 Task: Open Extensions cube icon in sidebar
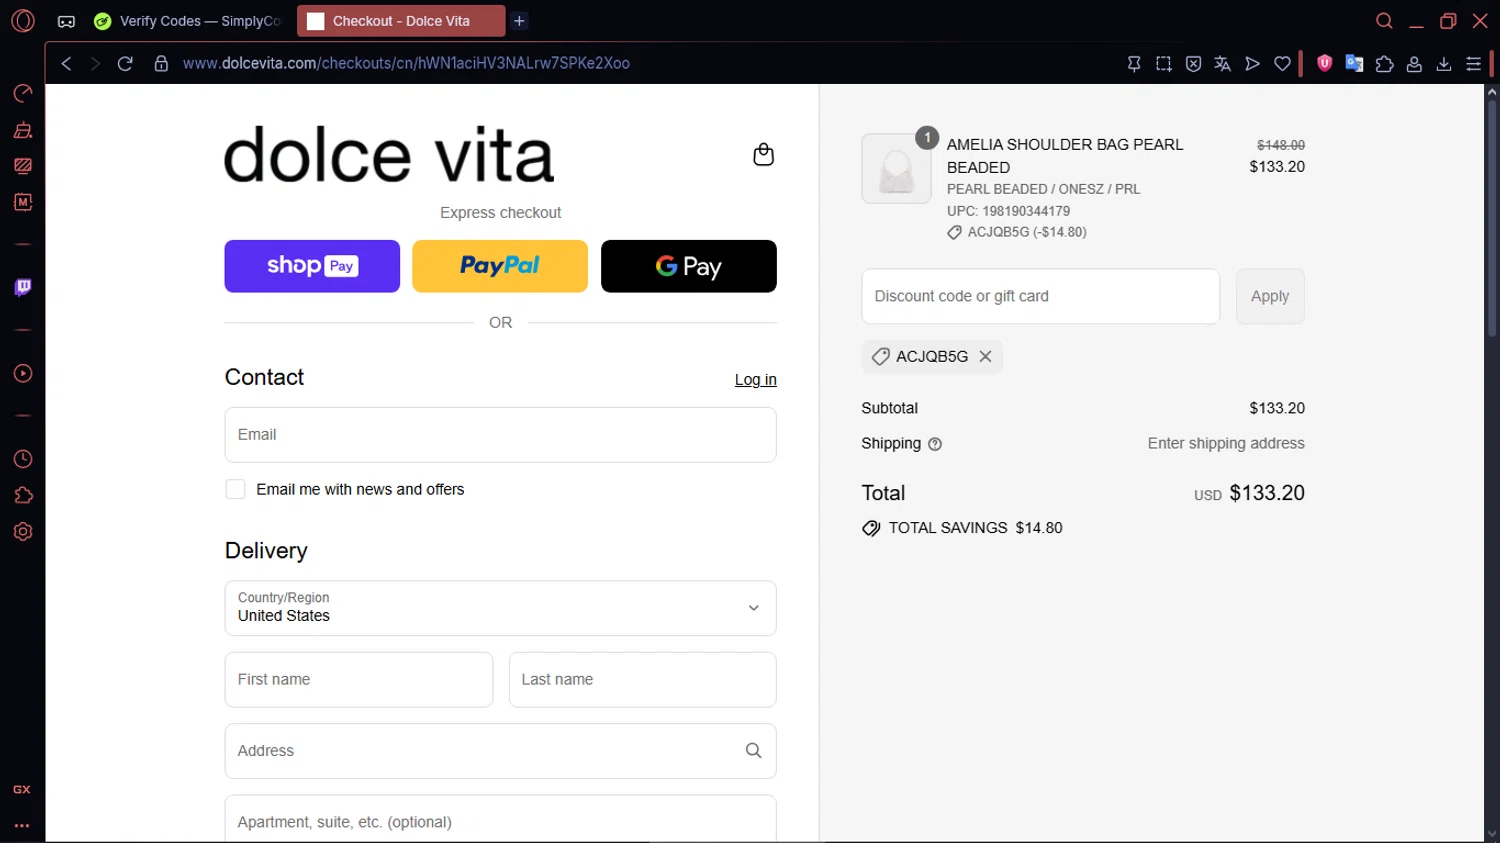pos(23,496)
